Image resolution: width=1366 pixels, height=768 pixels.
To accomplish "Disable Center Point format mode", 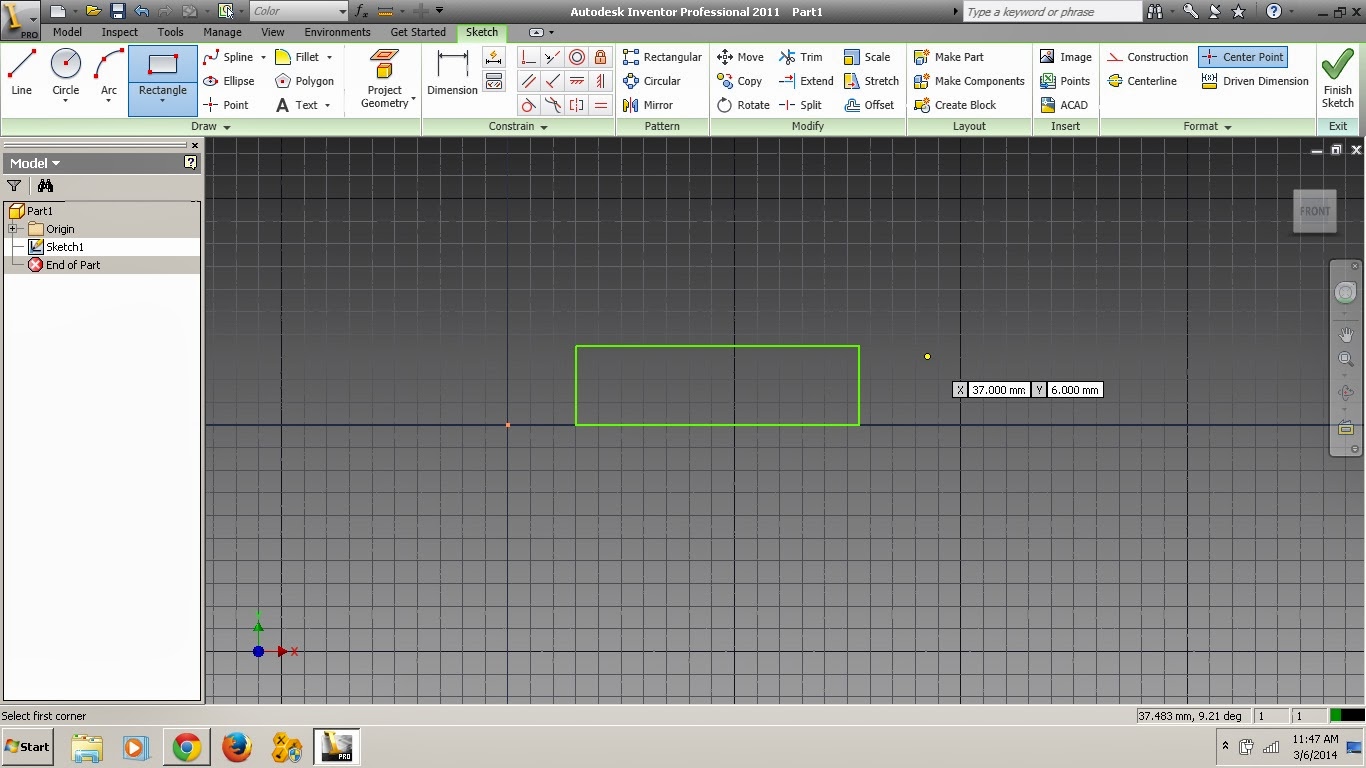I will coord(1242,57).
